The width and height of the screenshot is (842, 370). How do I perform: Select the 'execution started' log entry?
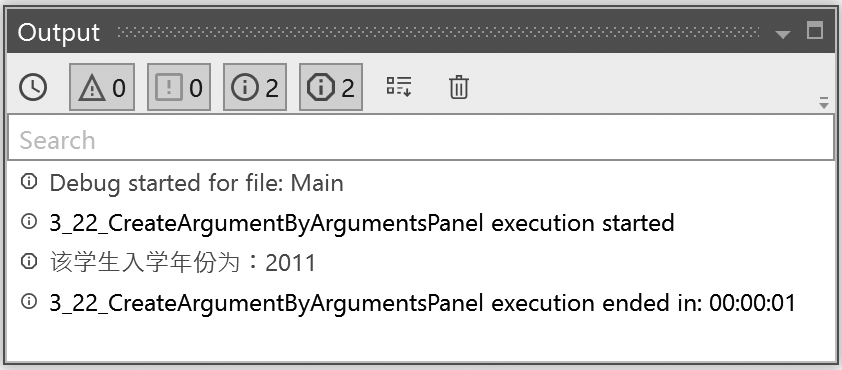[421, 222]
